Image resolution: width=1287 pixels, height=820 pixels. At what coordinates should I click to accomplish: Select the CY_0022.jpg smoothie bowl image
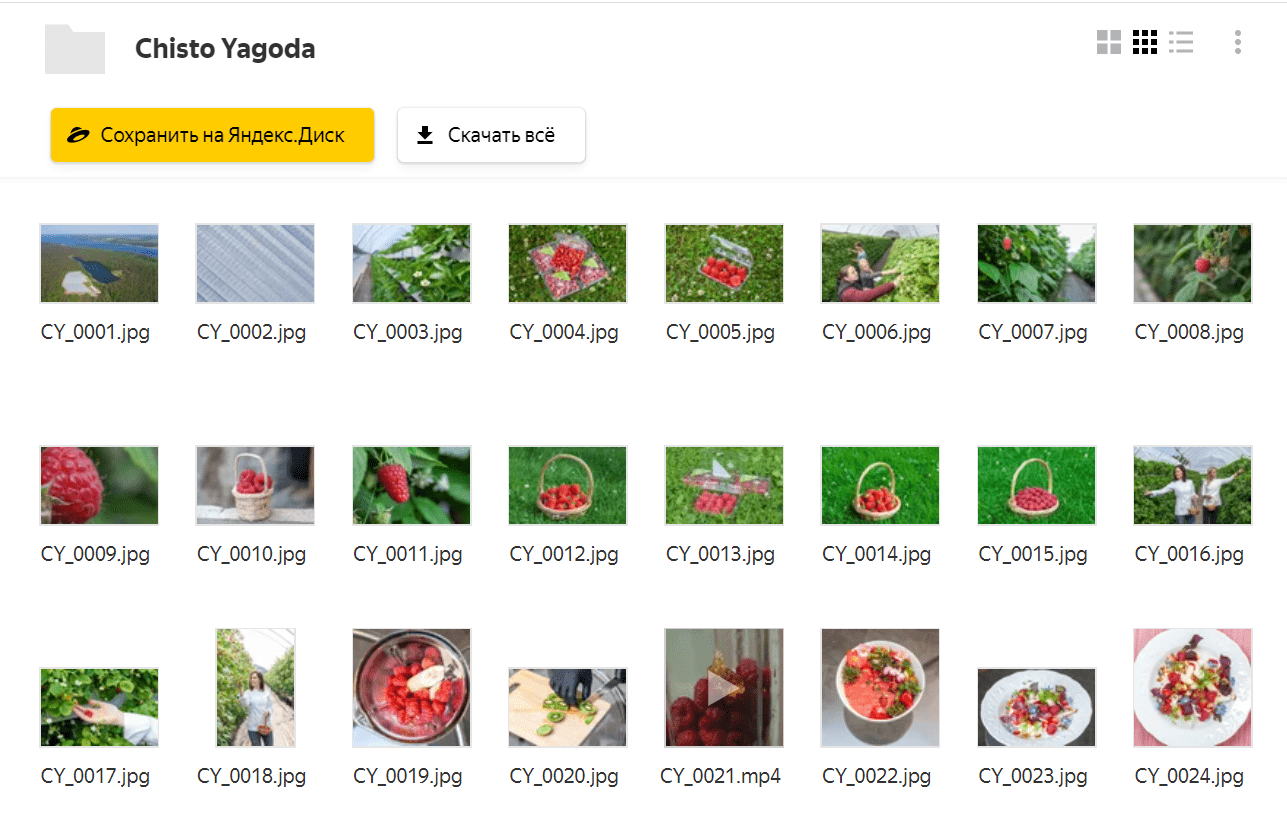(x=880, y=687)
